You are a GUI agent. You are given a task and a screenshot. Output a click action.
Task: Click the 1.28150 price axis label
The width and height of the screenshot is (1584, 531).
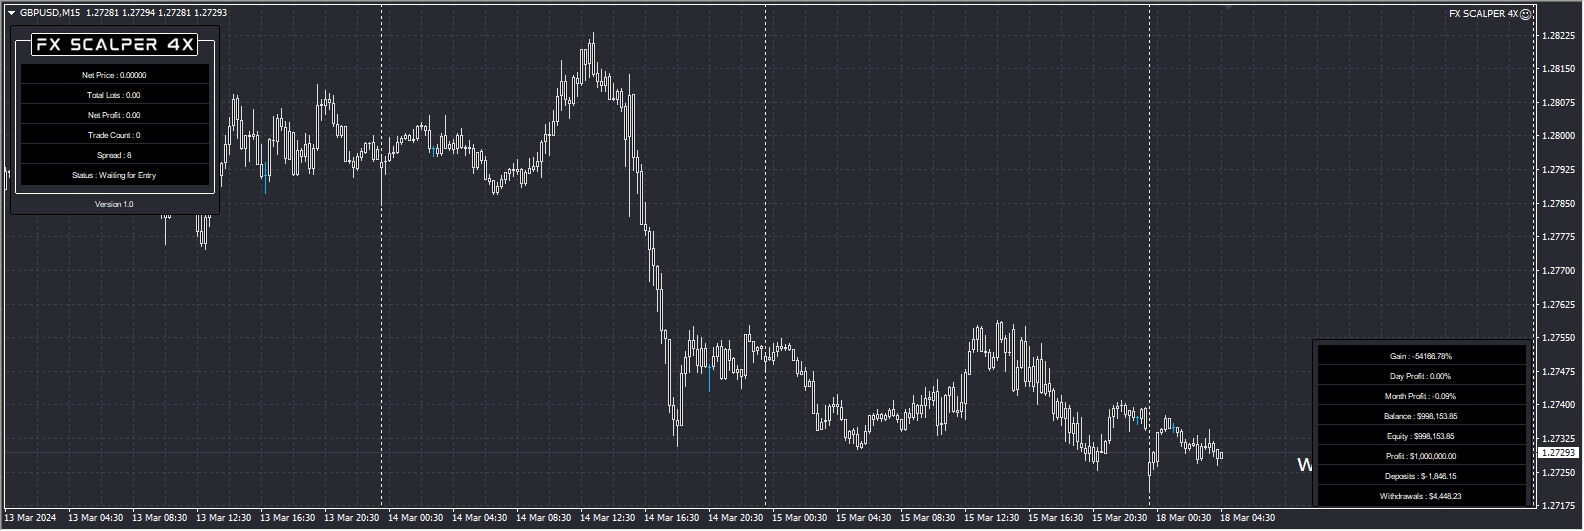click(x=1559, y=69)
